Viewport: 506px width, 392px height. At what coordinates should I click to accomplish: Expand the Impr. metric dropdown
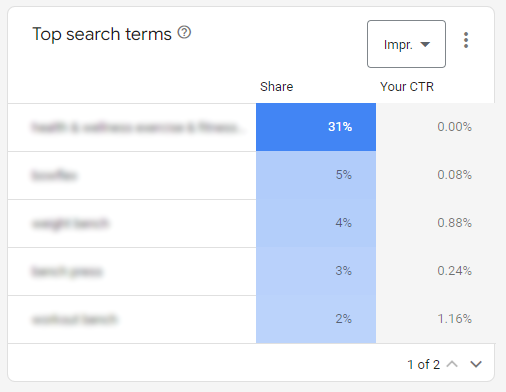click(406, 44)
